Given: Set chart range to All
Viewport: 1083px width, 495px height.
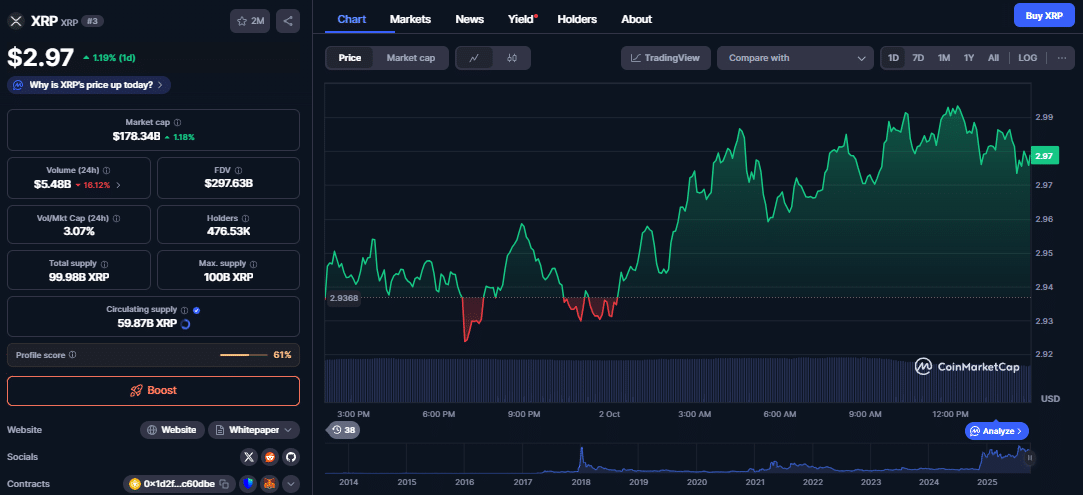Looking at the screenshot, I should click(x=993, y=58).
